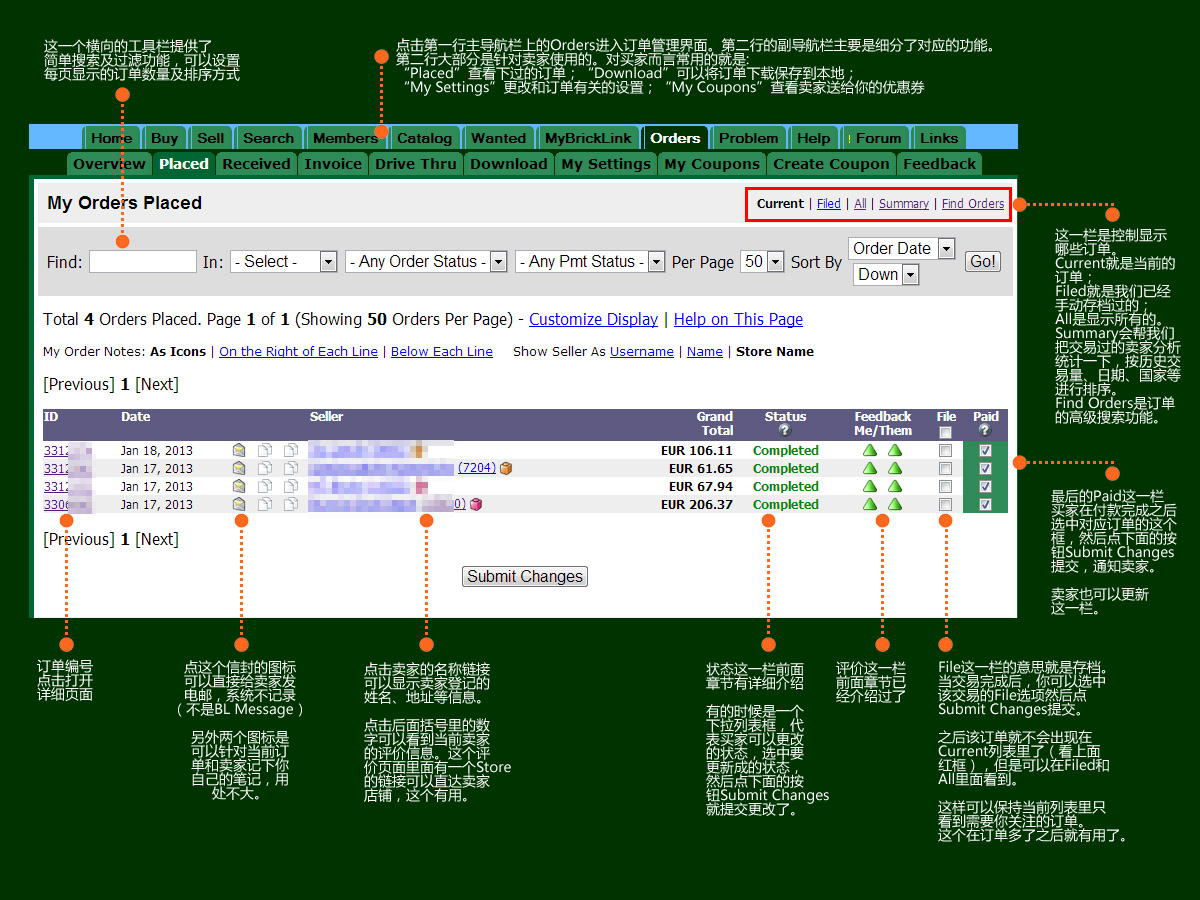Click orange store box icon beside (7204)
The image size is (1200, 900).
pyautogui.click(x=506, y=468)
